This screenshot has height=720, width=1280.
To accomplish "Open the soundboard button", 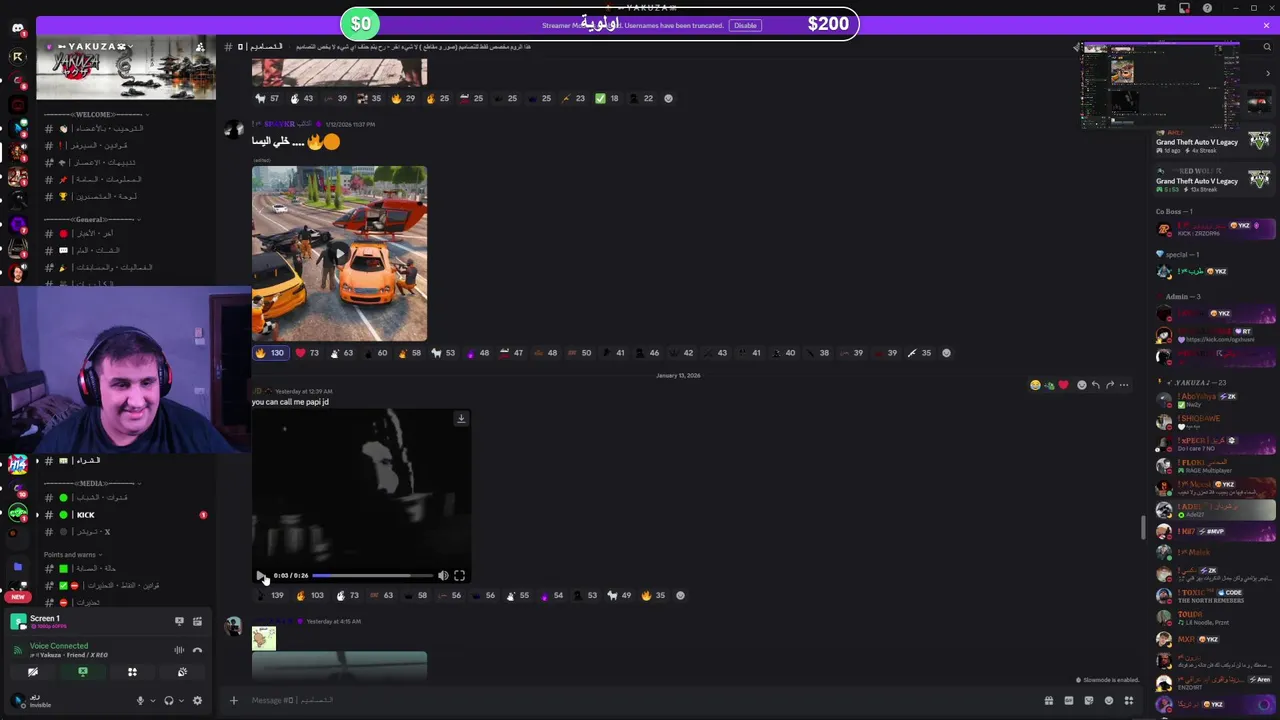I will click(x=182, y=672).
